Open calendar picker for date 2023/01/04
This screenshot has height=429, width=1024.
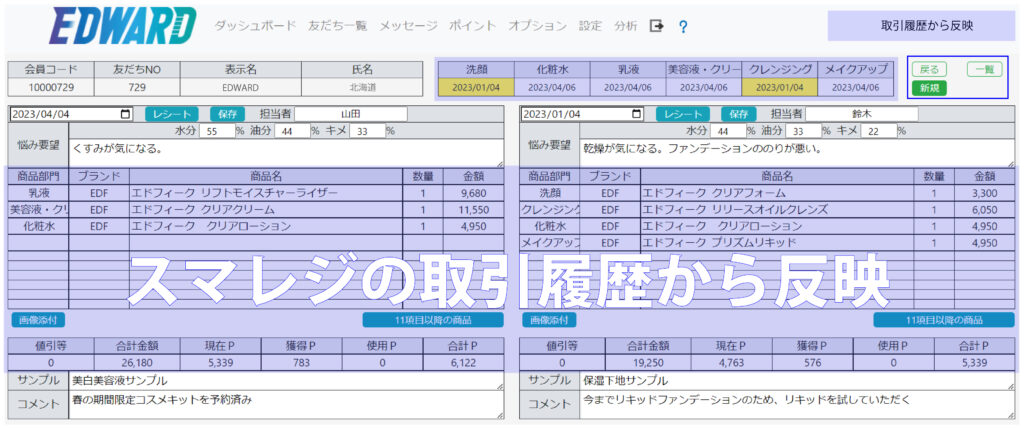click(637, 114)
